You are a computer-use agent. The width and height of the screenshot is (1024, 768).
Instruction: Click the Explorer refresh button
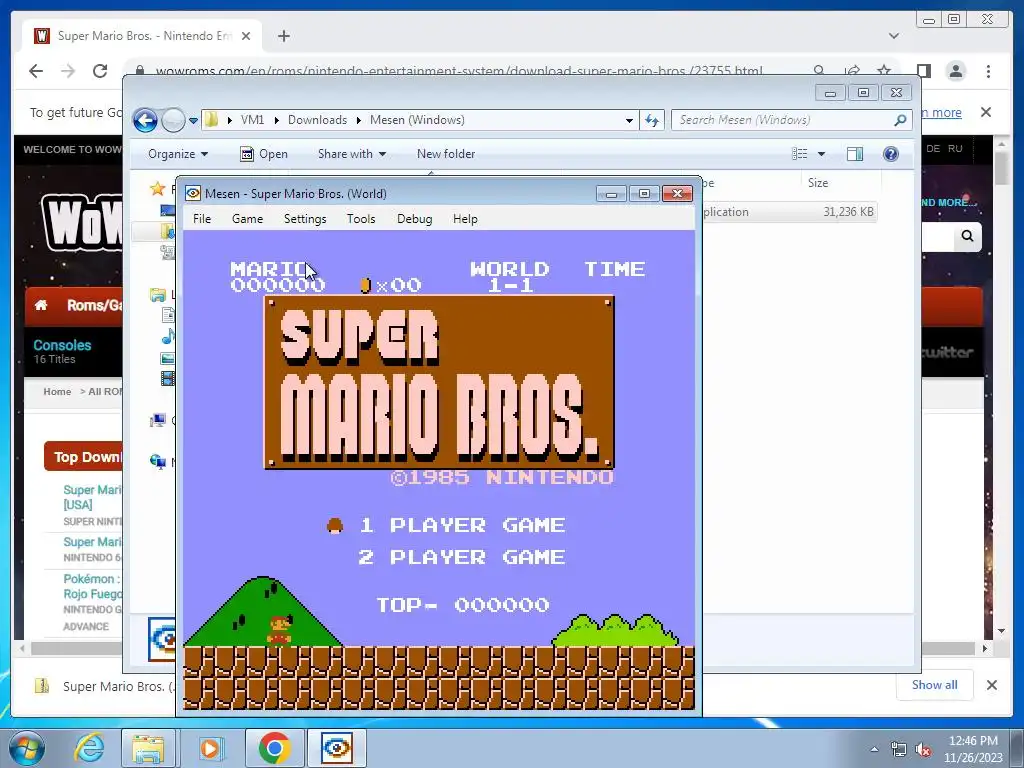652,120
